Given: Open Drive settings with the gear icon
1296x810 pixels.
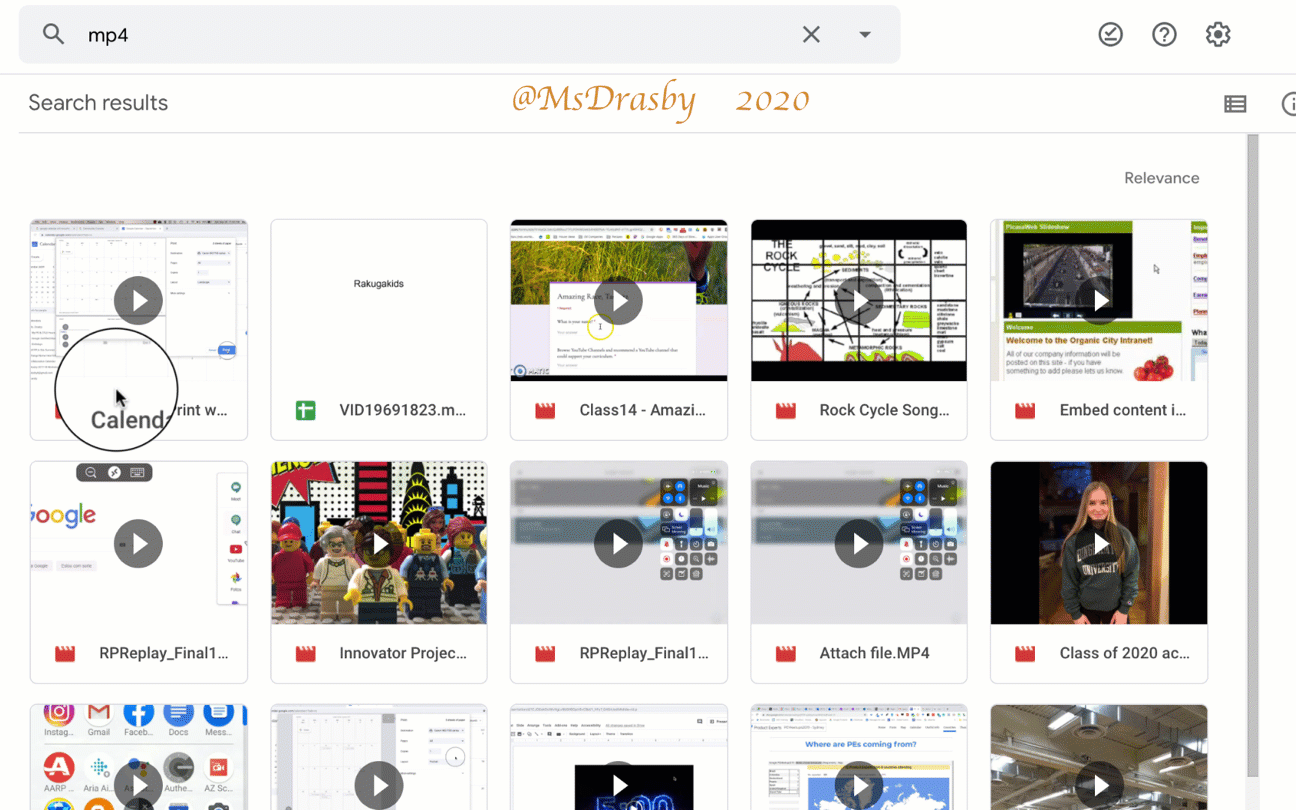Looking at the screenshot, I should click(1218, 33).
